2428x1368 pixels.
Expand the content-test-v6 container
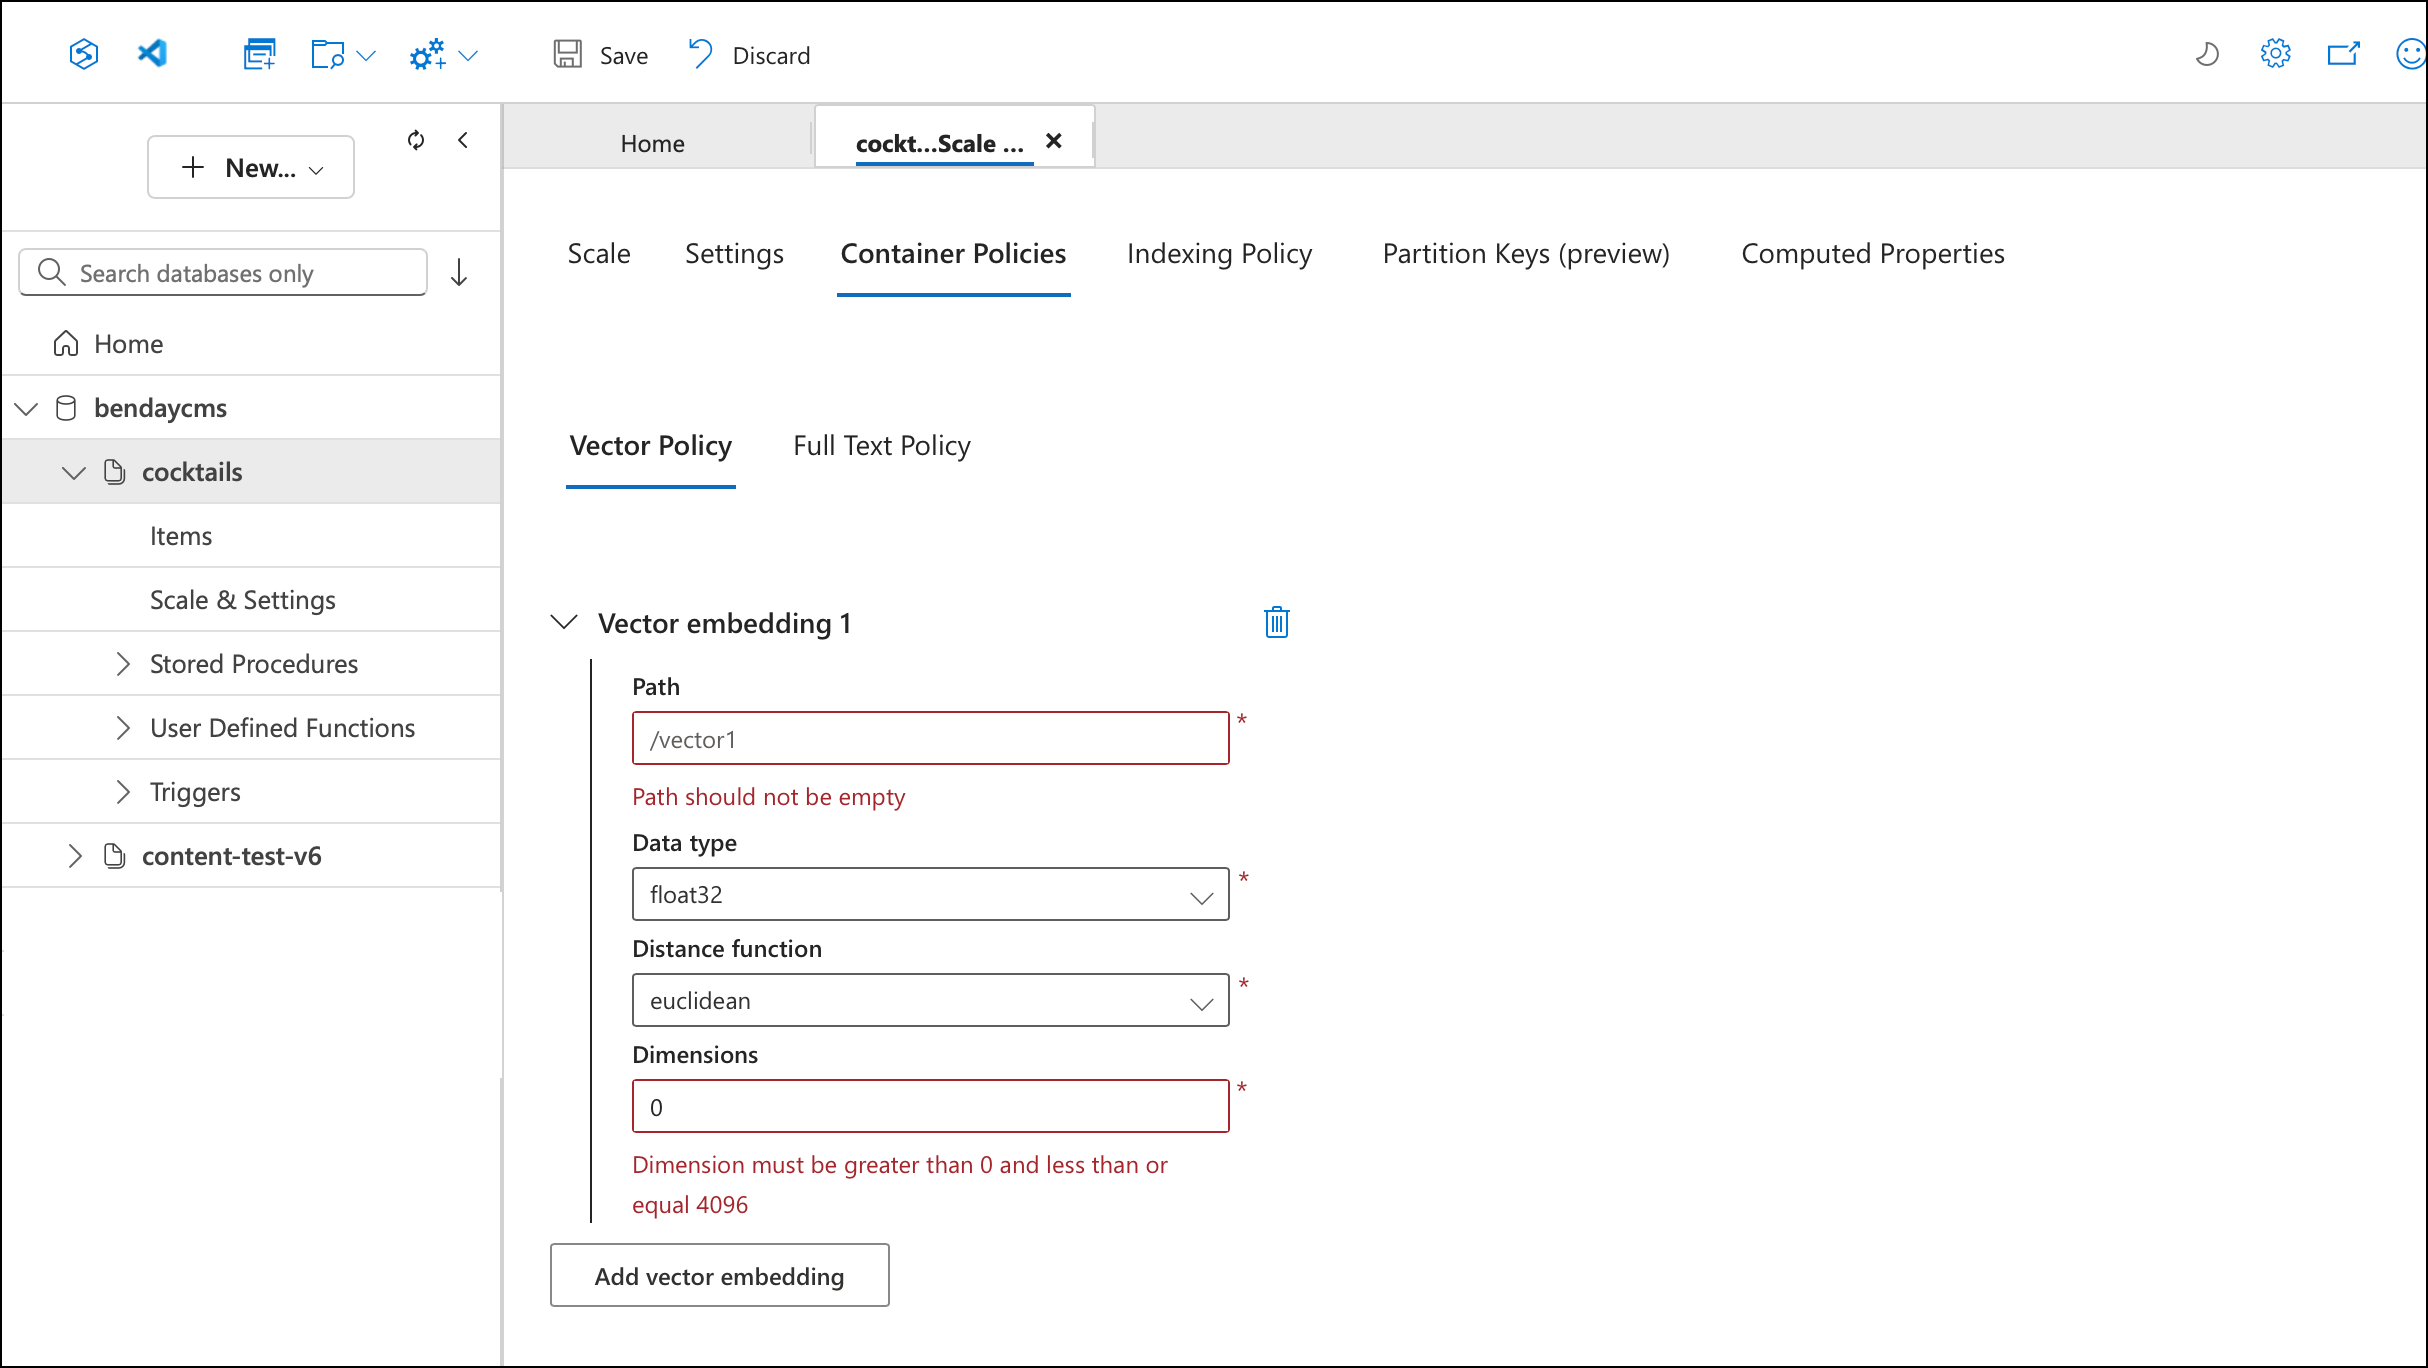[x=75, y=856]
